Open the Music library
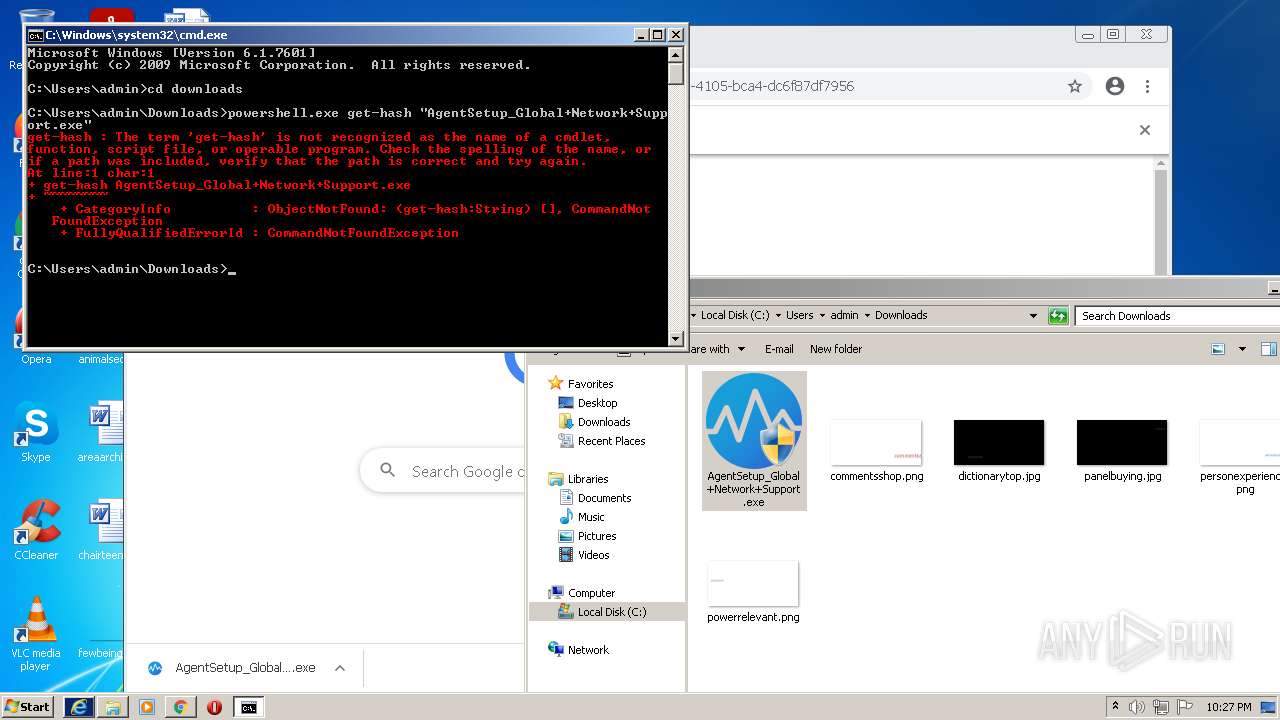Viewport: 1280px width, 720px height. pos(591,517)
